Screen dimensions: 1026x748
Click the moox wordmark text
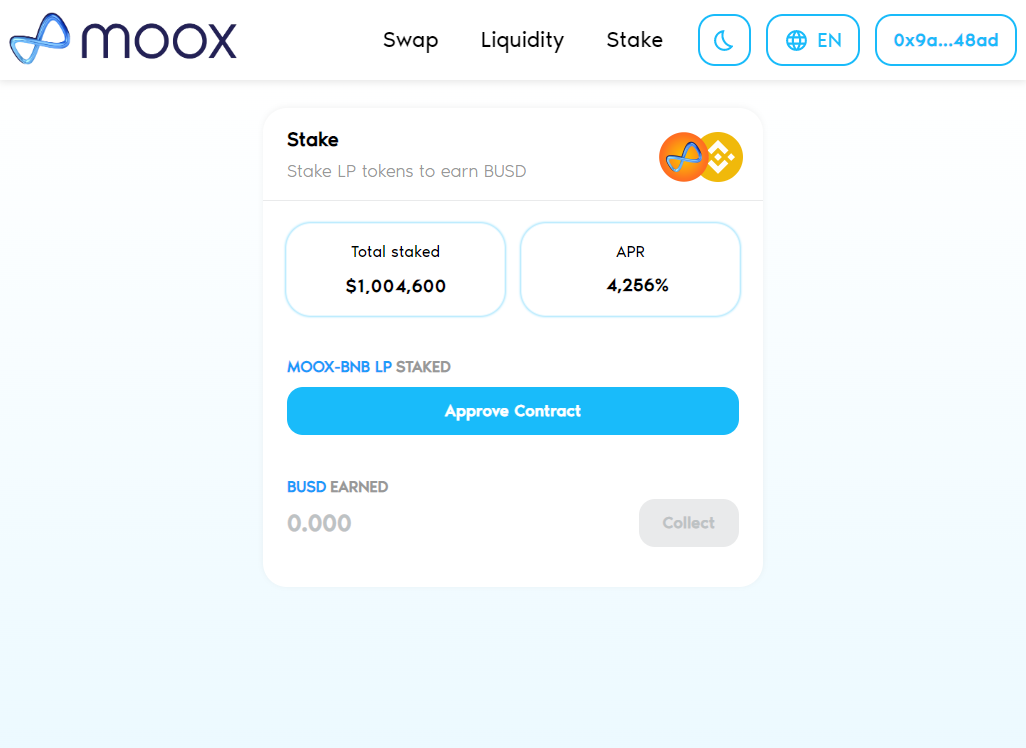pos(159,41)
